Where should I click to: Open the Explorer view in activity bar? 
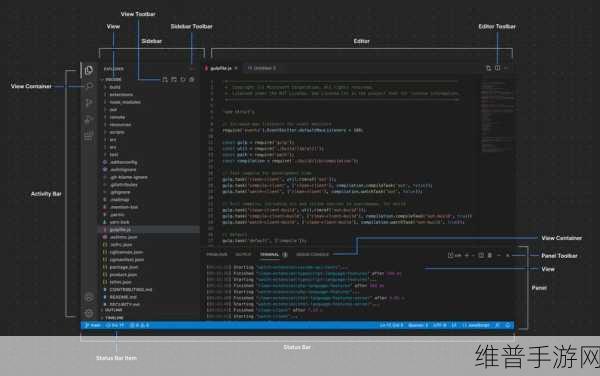(89, 70)
